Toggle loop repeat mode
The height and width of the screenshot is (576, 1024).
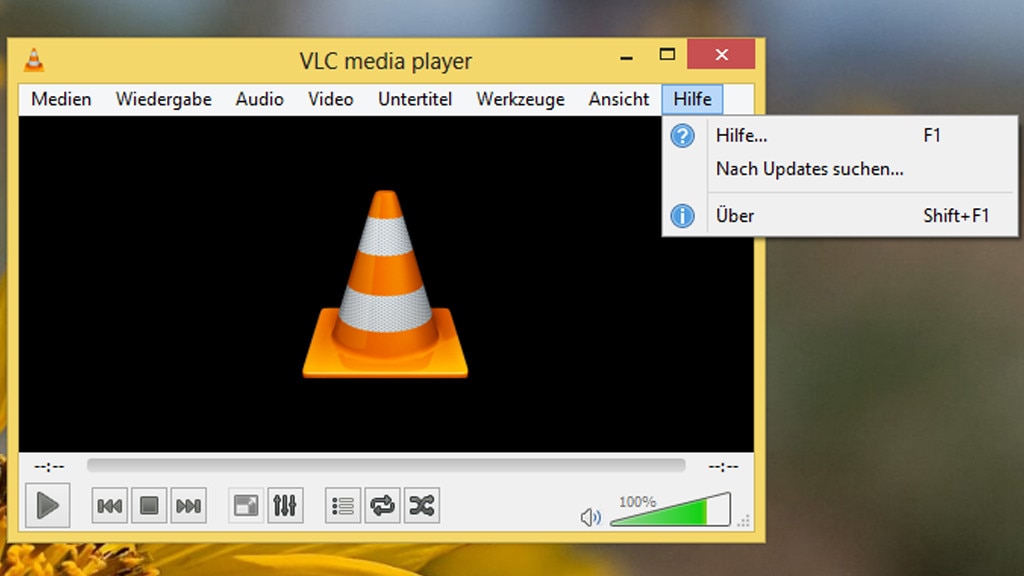click(x=382, y=506)
